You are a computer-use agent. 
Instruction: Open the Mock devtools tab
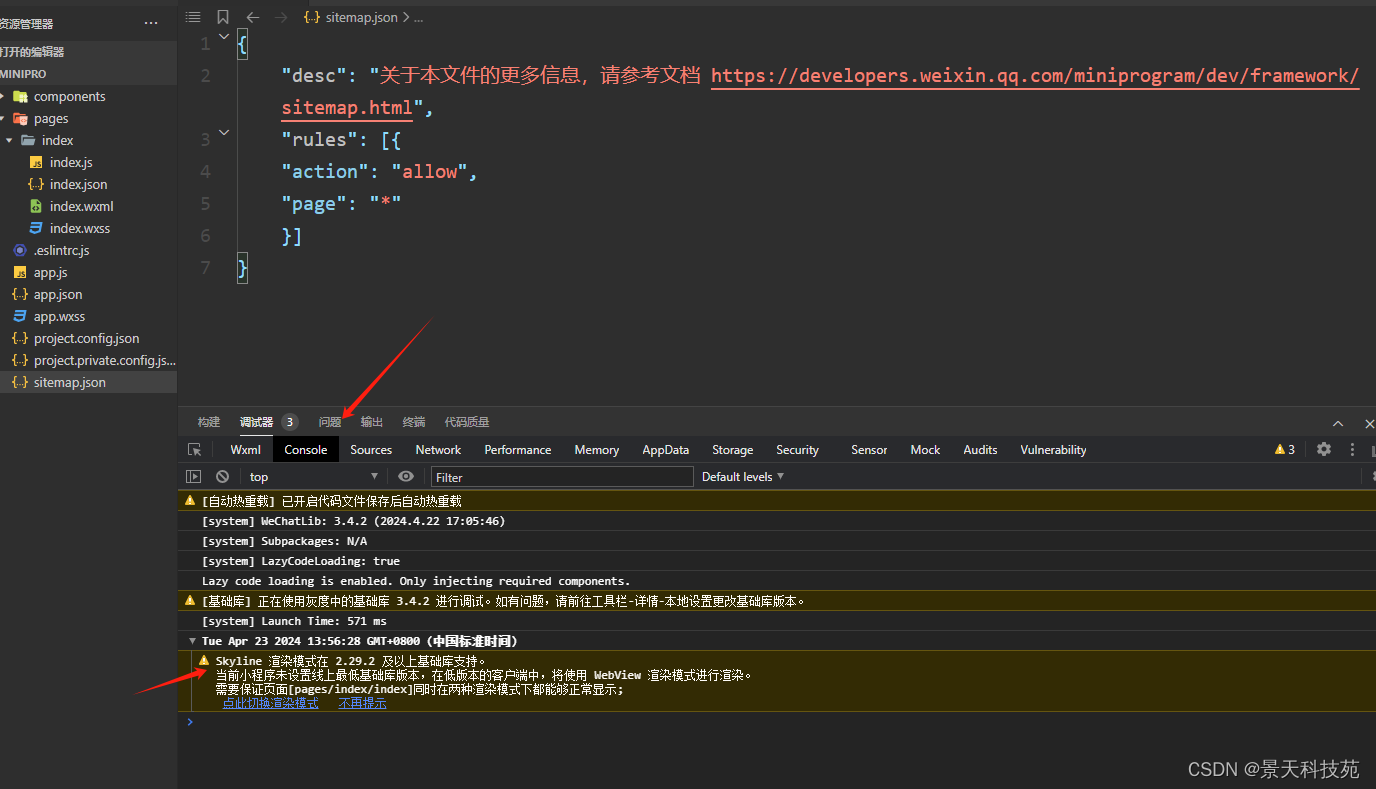pos(925,450)
